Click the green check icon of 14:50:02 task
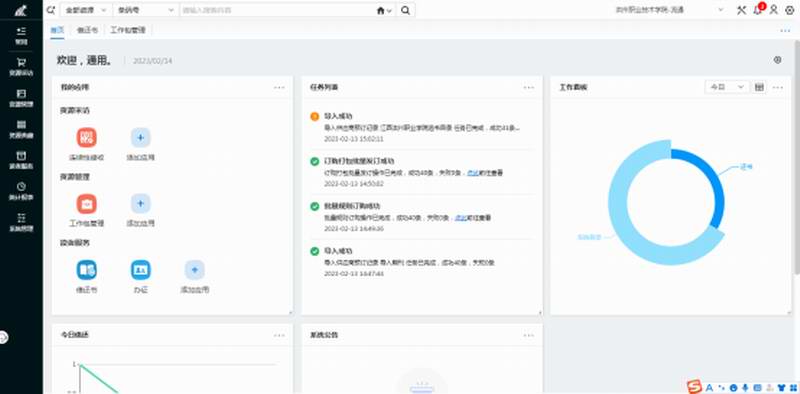 click(315, 161)
